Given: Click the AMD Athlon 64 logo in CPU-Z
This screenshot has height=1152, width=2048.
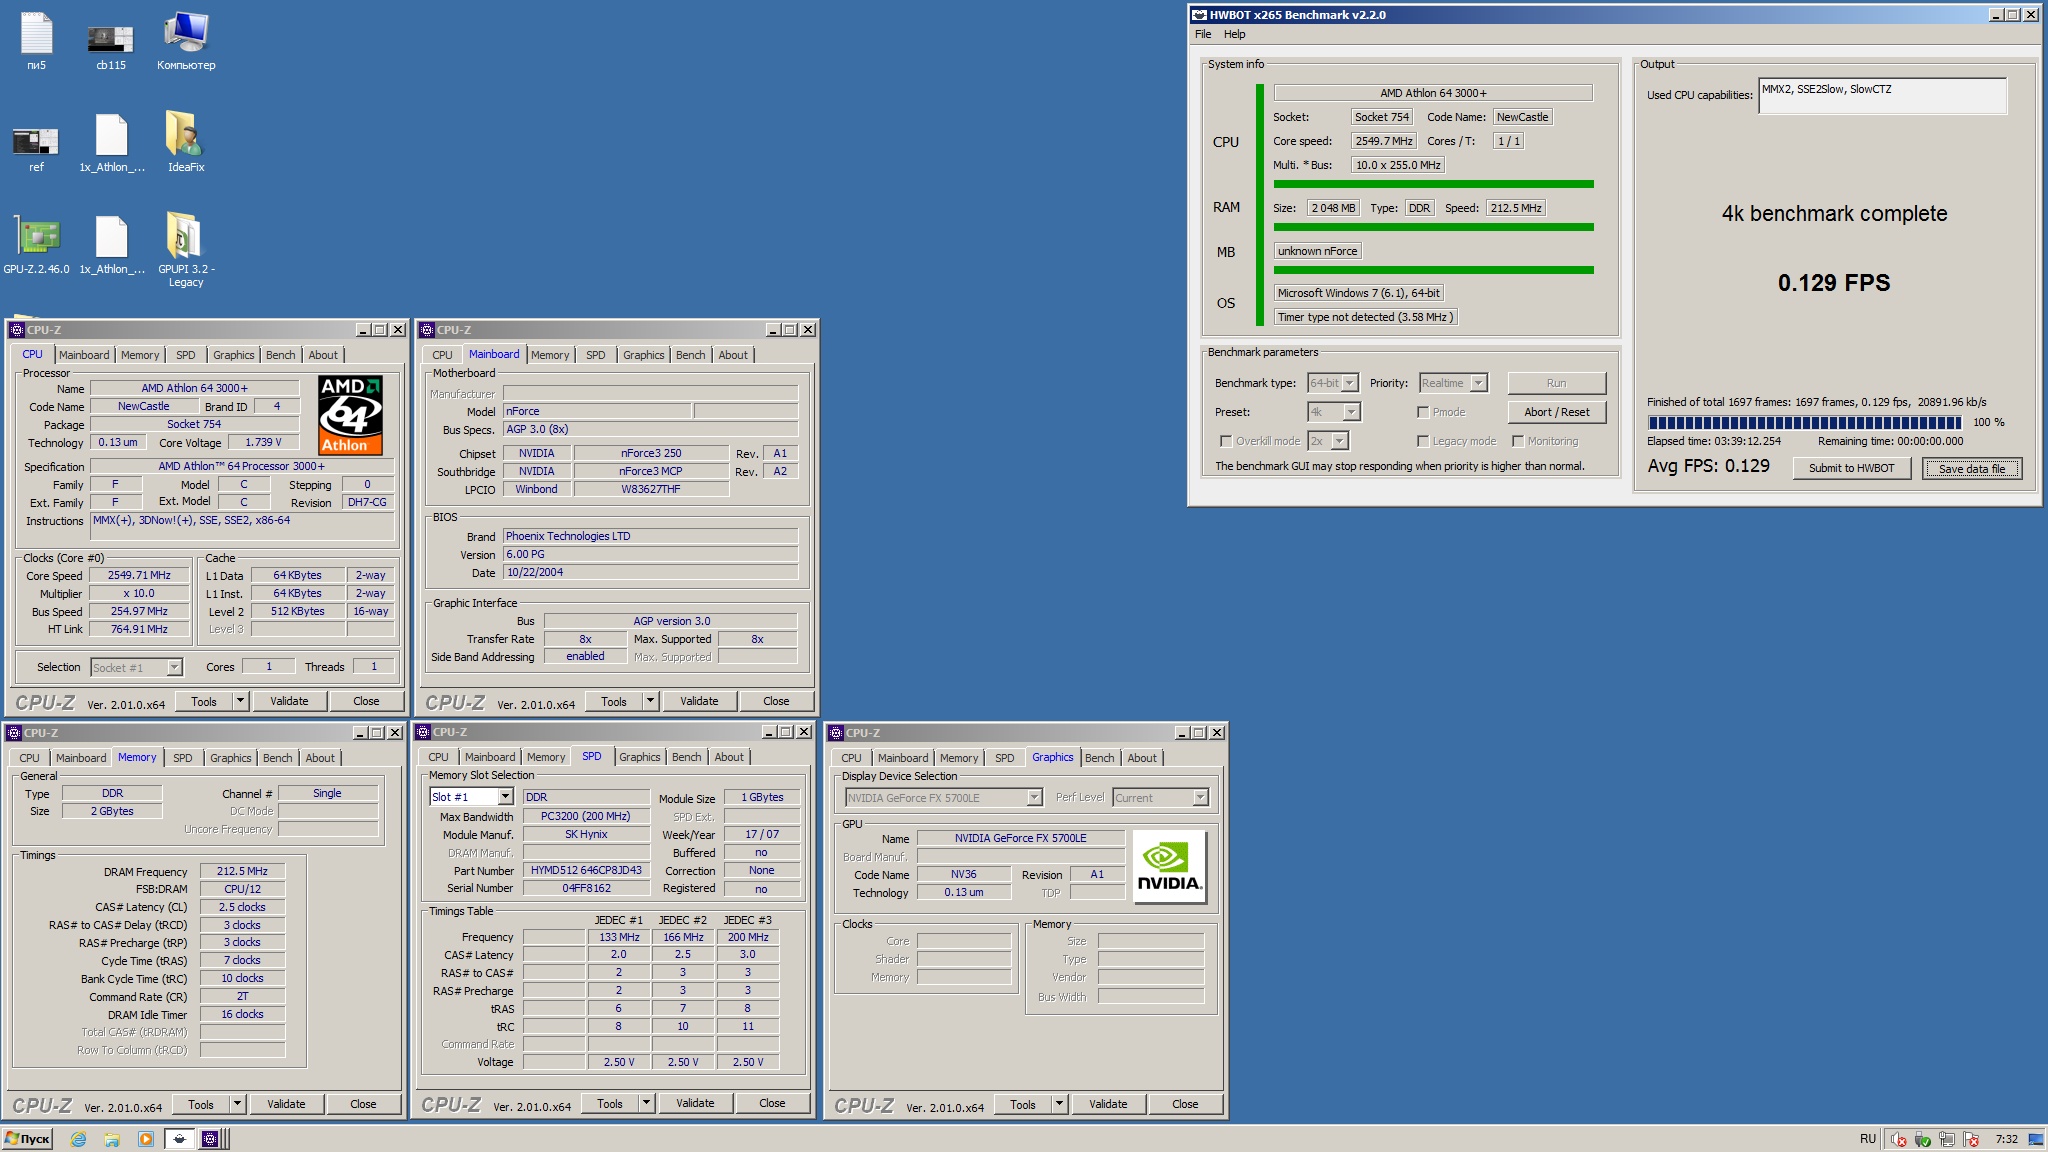Looking at the screenshot, I should [x=350, y=414].
